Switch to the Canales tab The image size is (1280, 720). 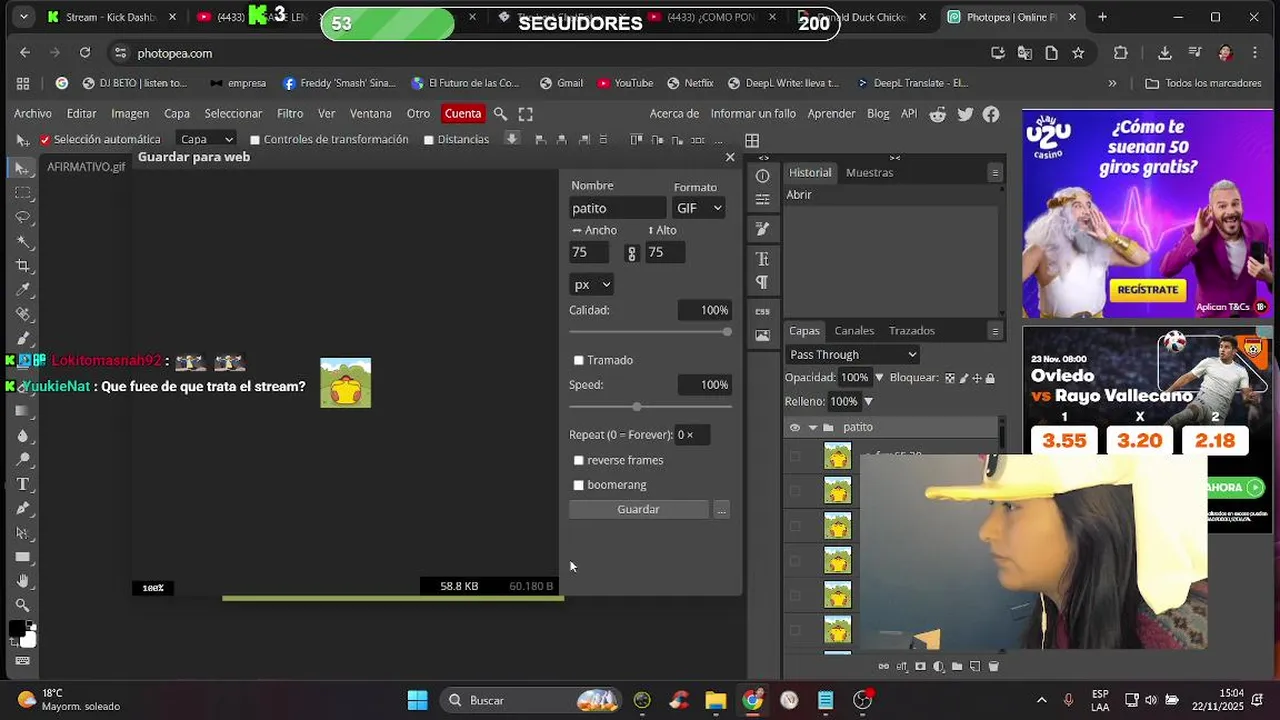pyautogui.click(x=854, y=331)
